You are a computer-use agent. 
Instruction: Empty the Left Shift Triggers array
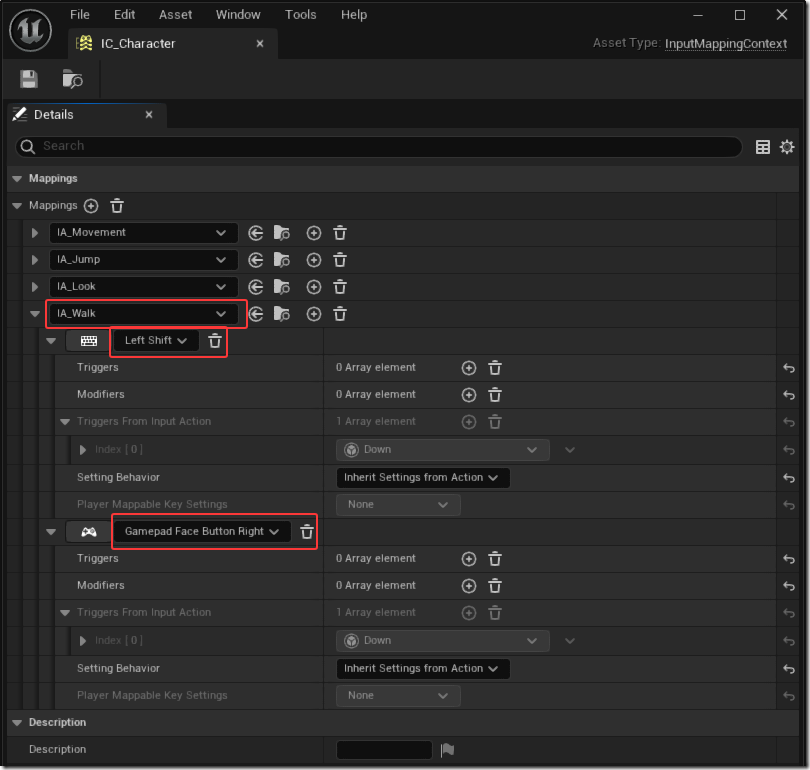click(x=495, y=368)
